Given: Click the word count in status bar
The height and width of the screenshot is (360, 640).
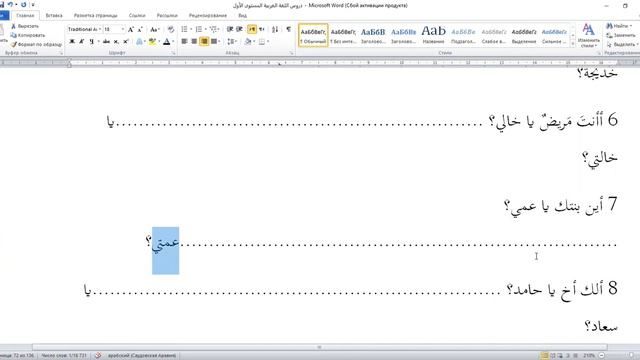Looking at the screenshot, I should point(64,356).
